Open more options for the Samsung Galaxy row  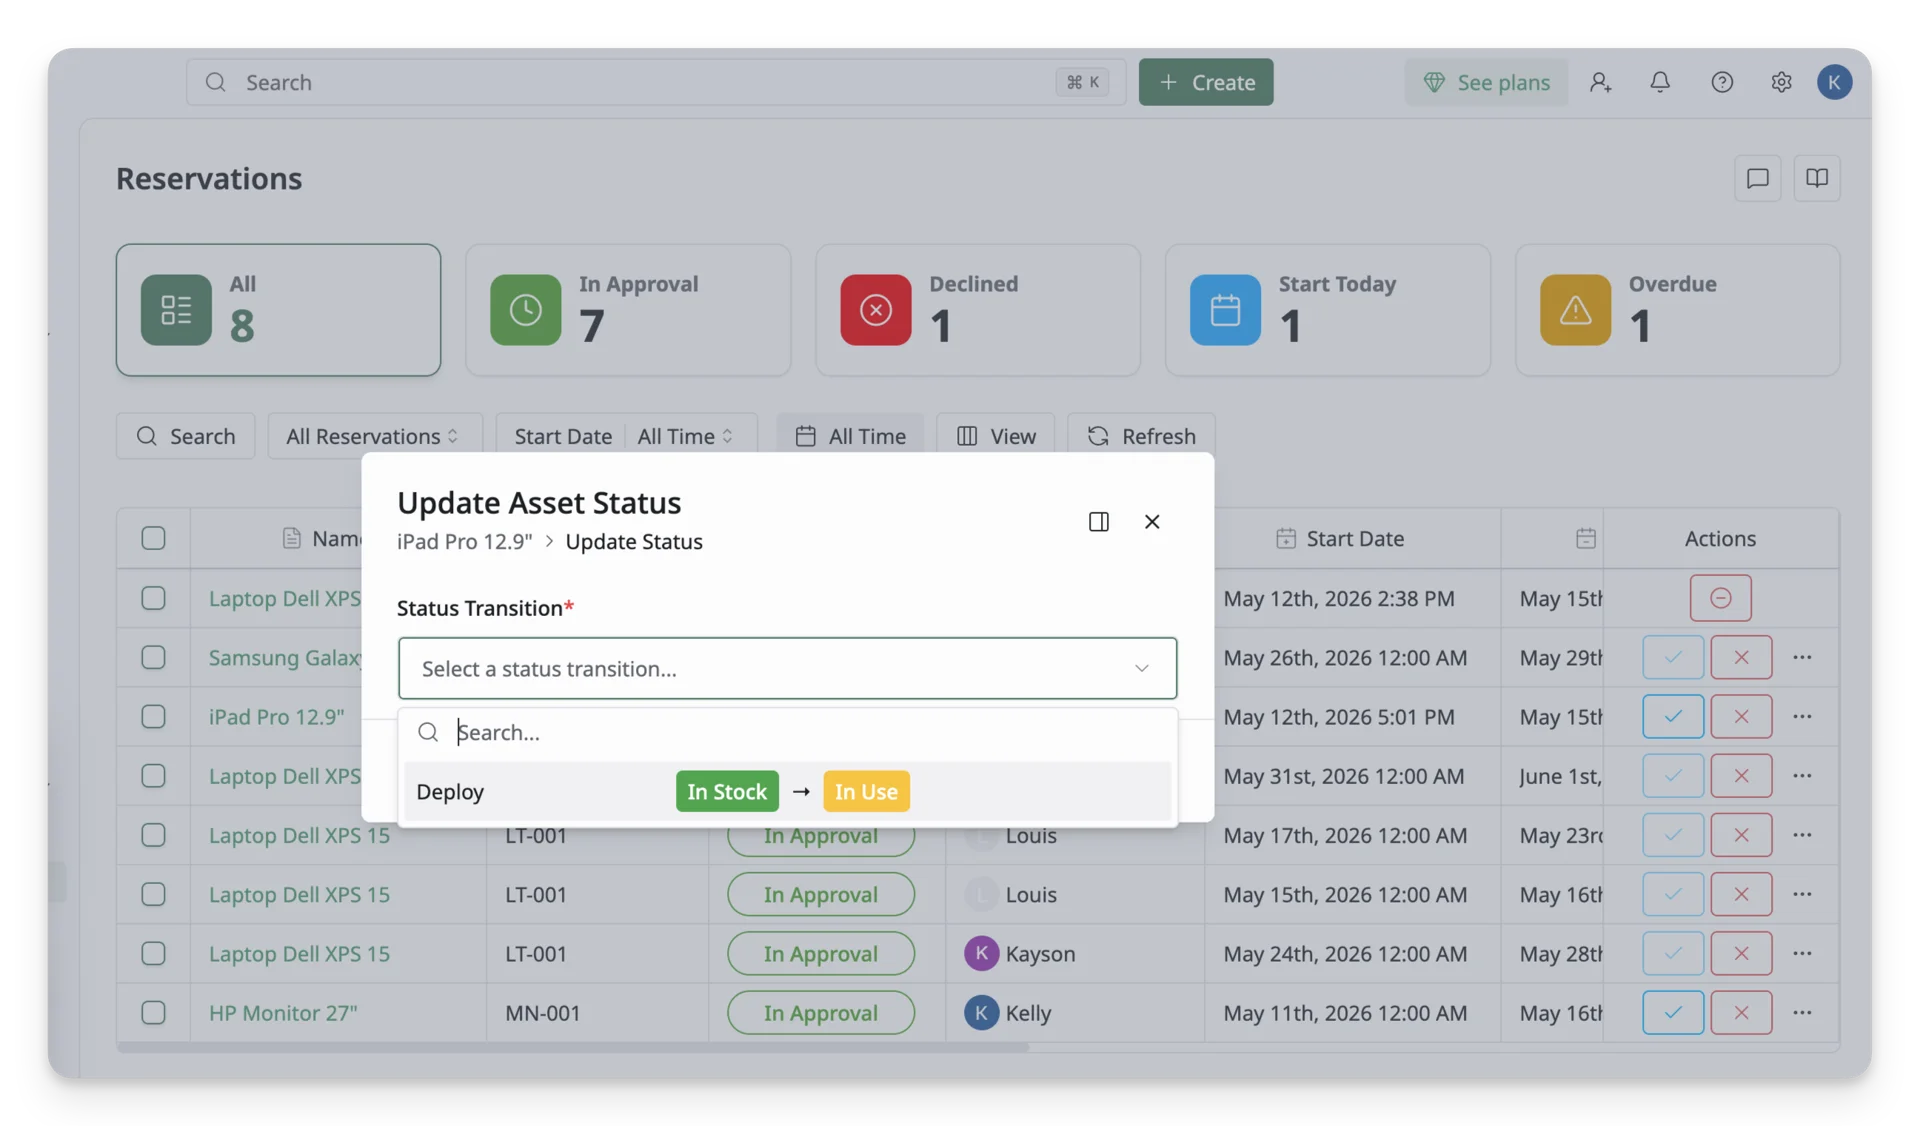pos(1802,657)
